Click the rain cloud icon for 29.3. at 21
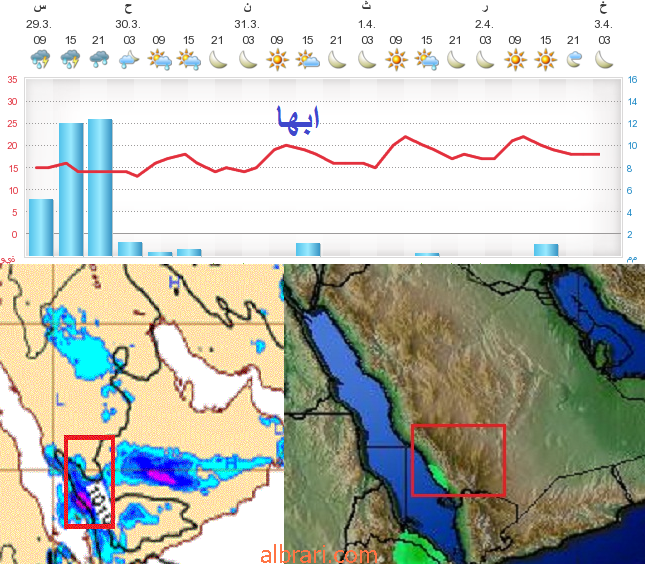 99,59
